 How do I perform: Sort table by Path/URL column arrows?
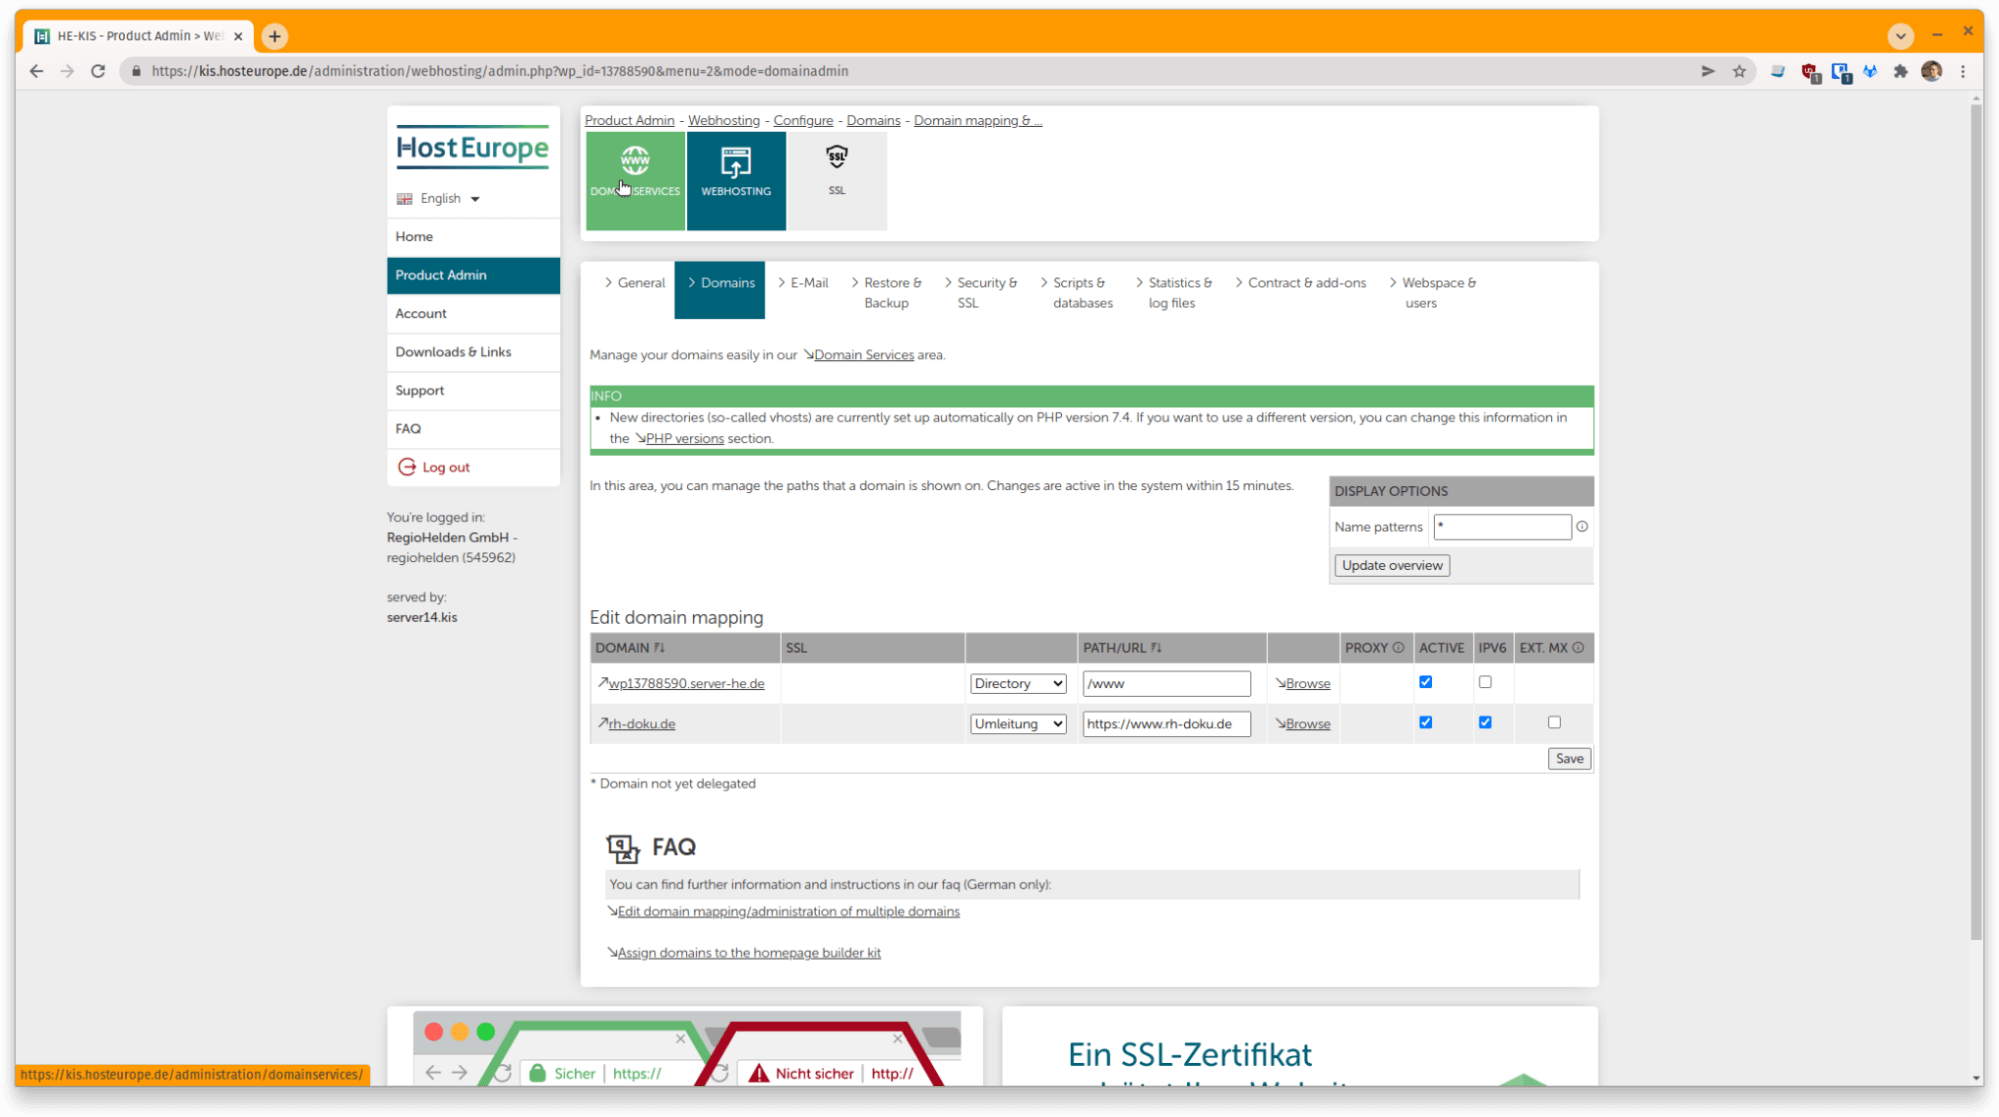click(x=1156, y=648)
